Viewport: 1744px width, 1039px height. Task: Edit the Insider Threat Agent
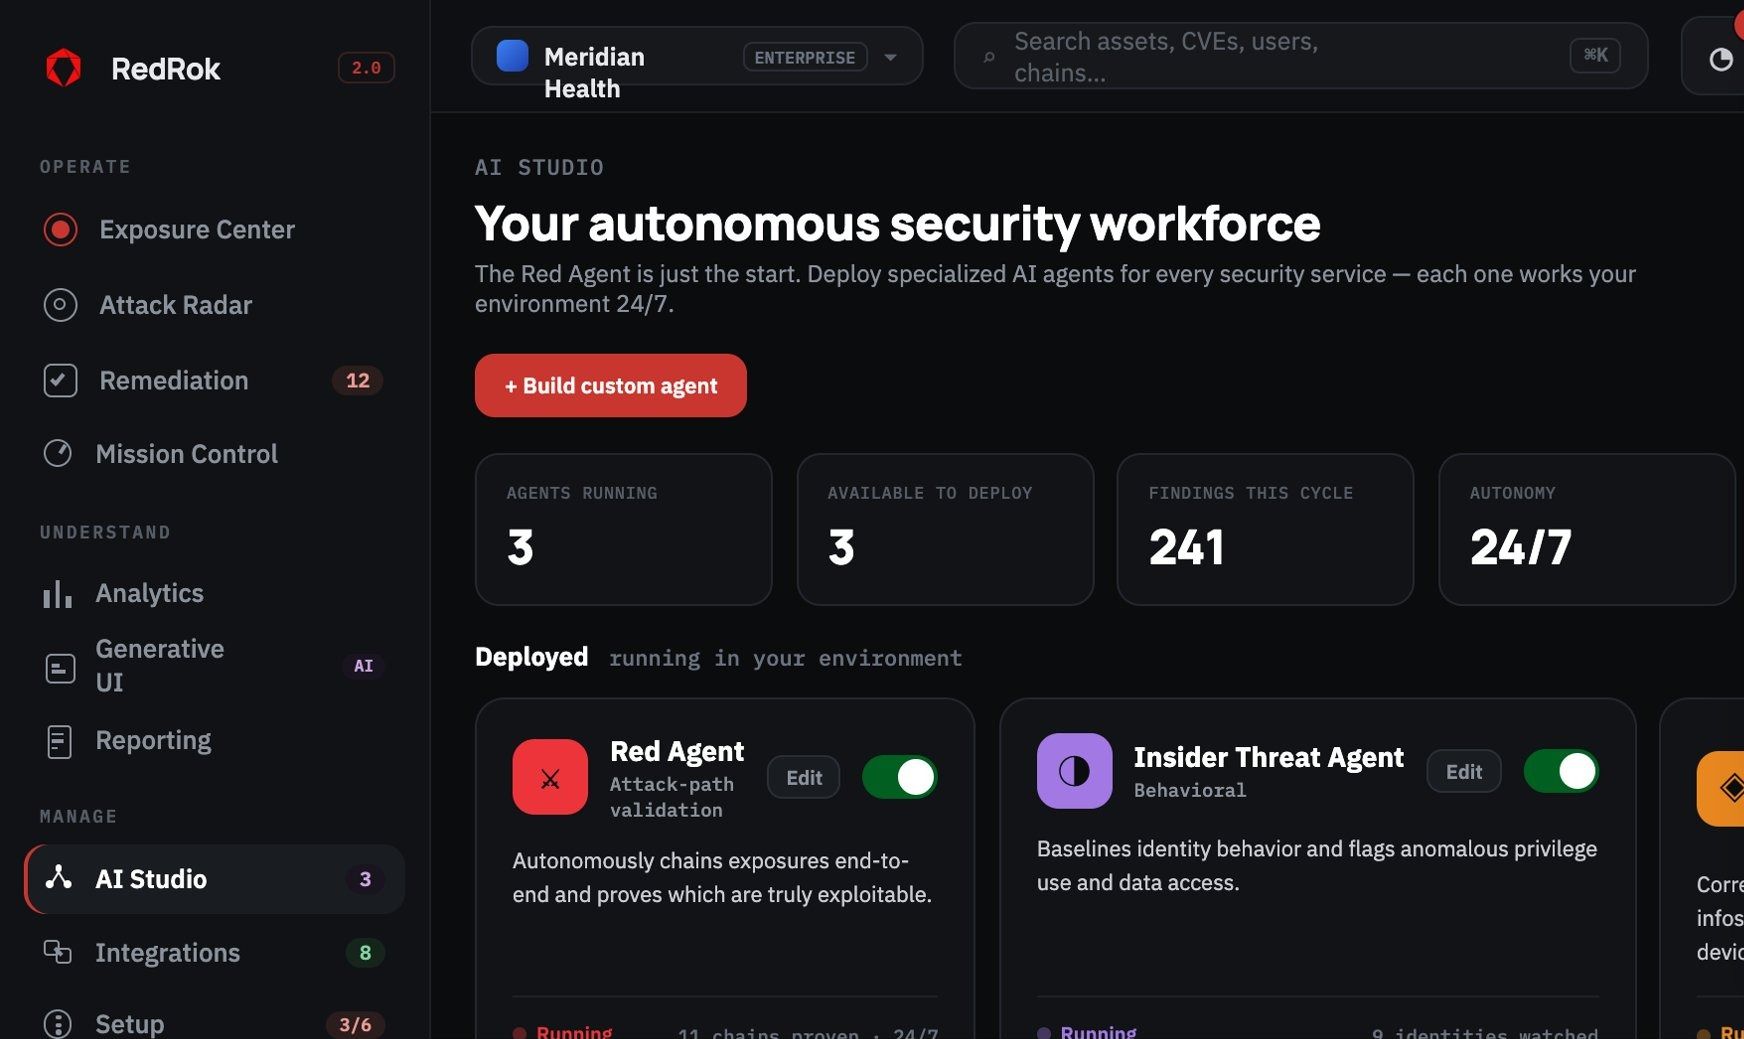[x=1463, y=771]
